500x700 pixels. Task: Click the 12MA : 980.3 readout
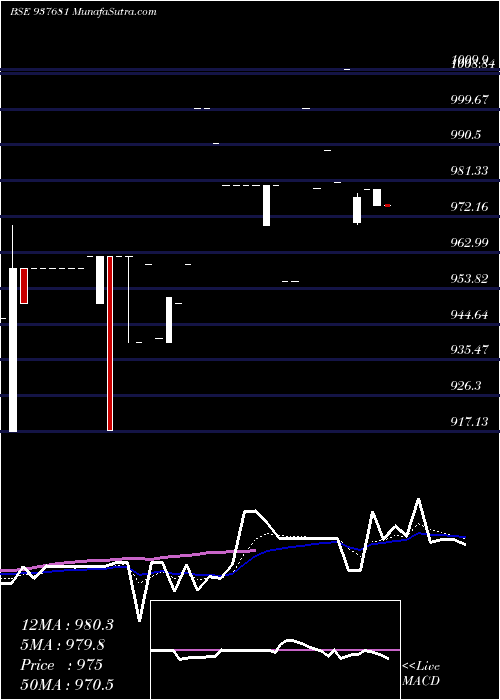67,625
